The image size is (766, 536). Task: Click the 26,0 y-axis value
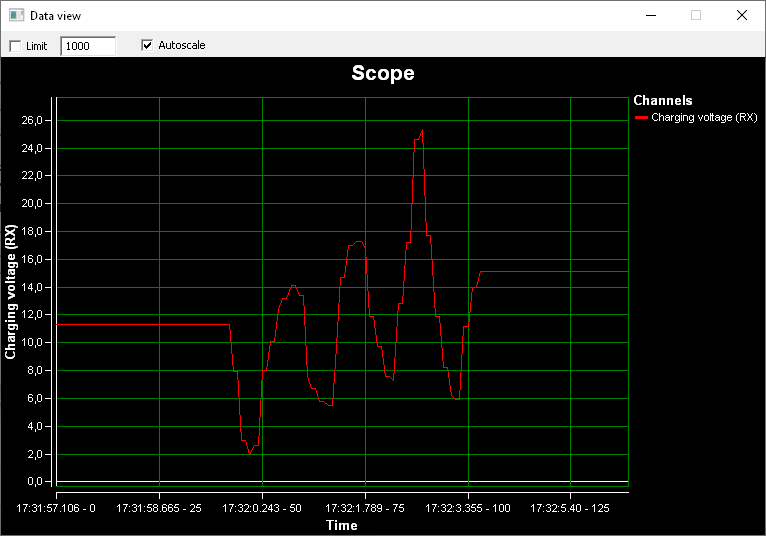coord(33,120)
